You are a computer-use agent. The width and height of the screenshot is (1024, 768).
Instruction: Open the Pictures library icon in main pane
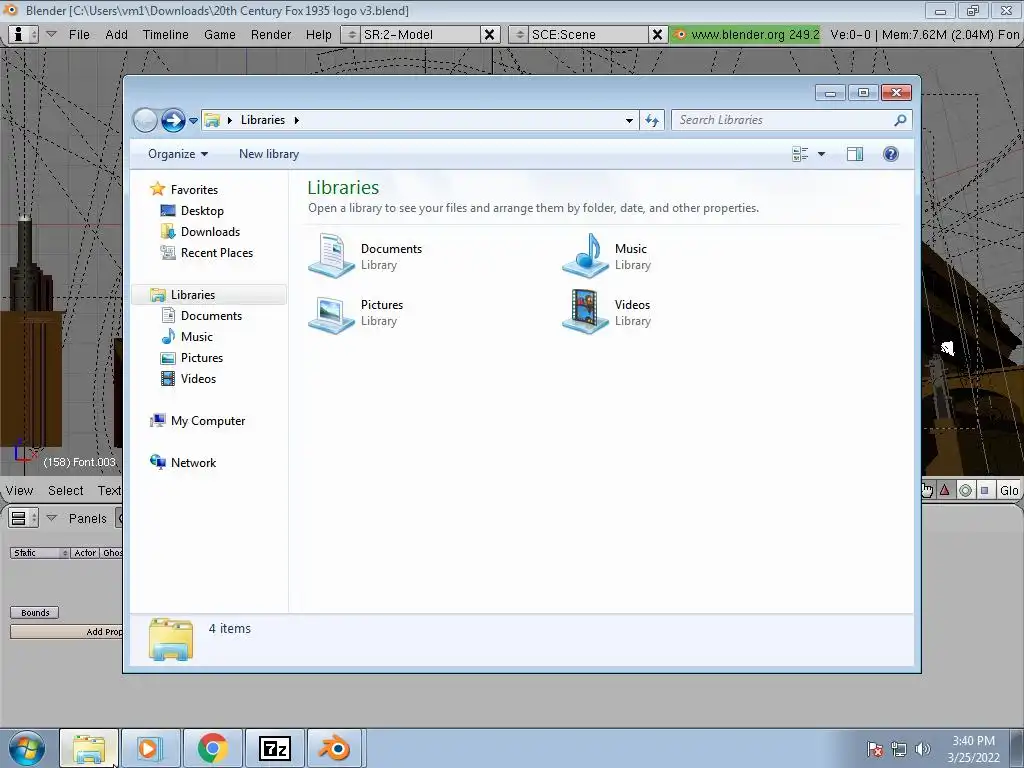click(x=332, y=313)
